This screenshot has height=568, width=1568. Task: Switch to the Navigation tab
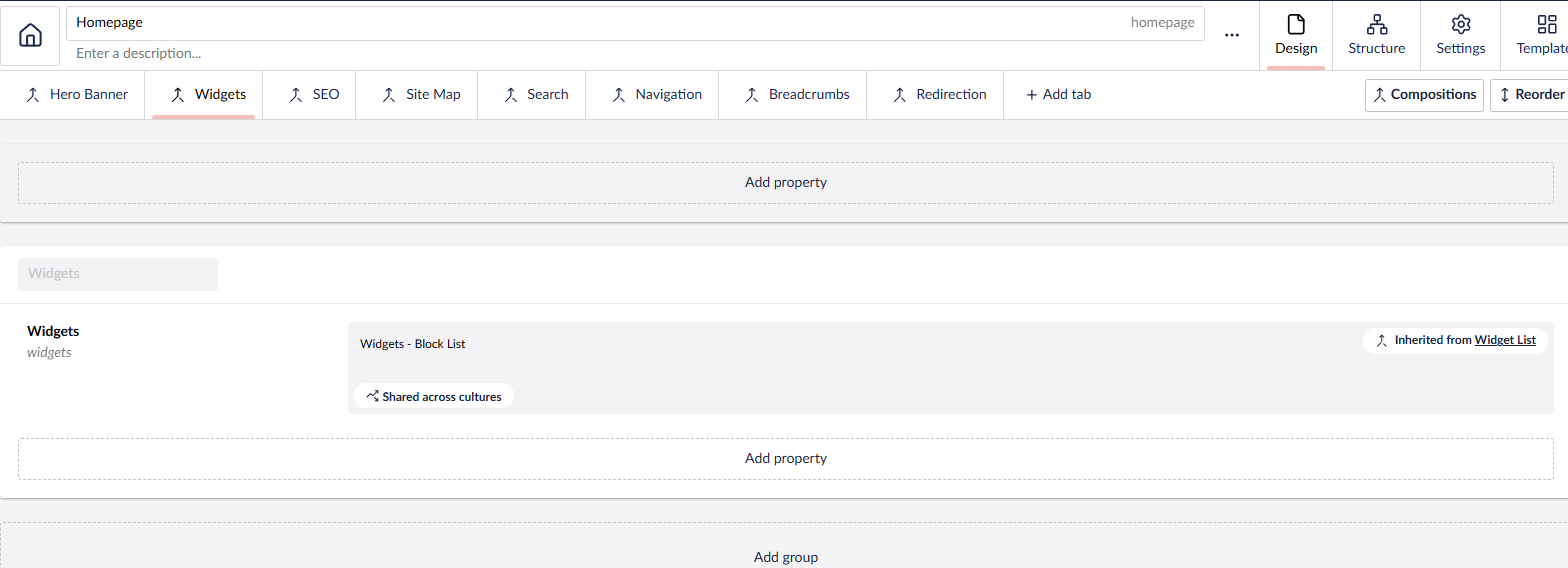click(x=656, y=95)
